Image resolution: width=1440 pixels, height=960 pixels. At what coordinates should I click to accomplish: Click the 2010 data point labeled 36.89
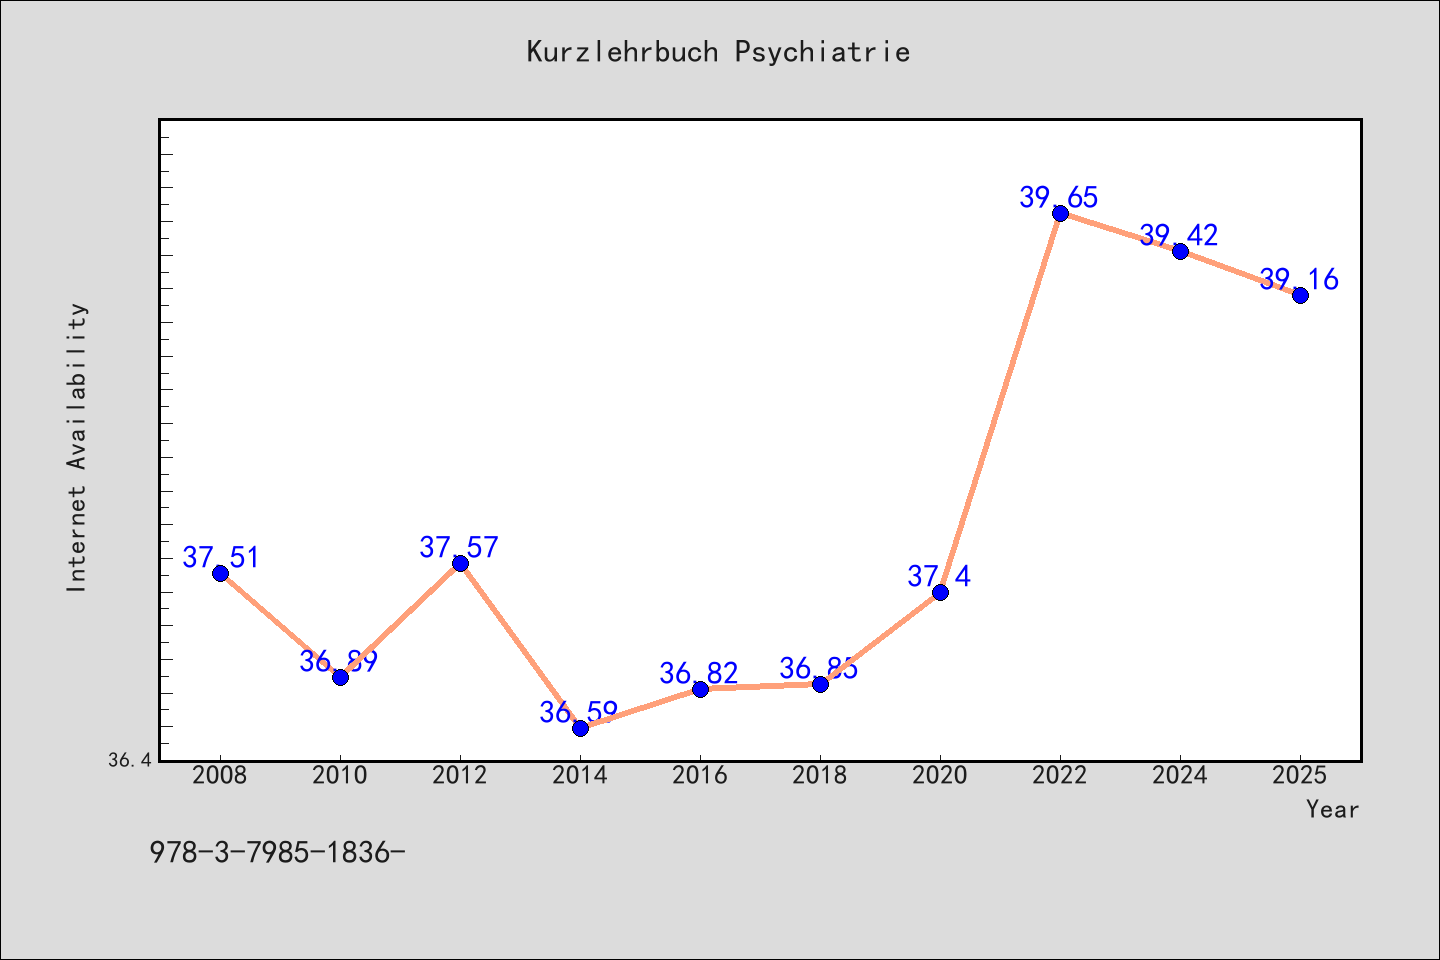[340, 677]
